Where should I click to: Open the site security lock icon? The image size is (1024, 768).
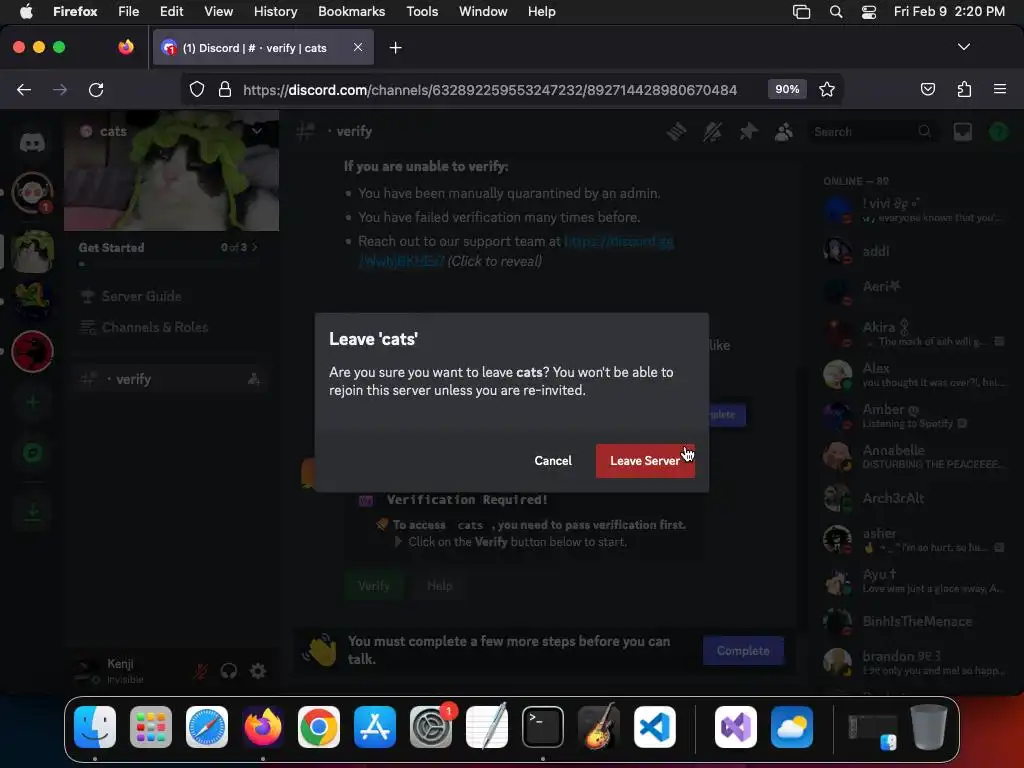coord(225,89)
